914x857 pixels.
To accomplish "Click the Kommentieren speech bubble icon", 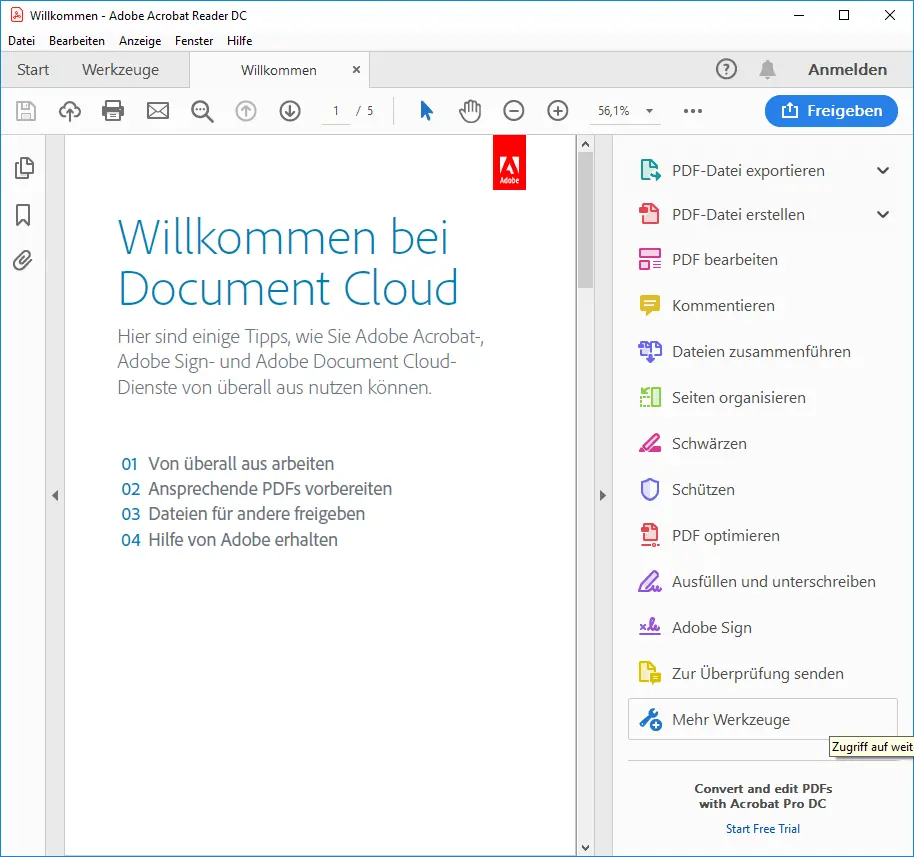I will point(650,305).
